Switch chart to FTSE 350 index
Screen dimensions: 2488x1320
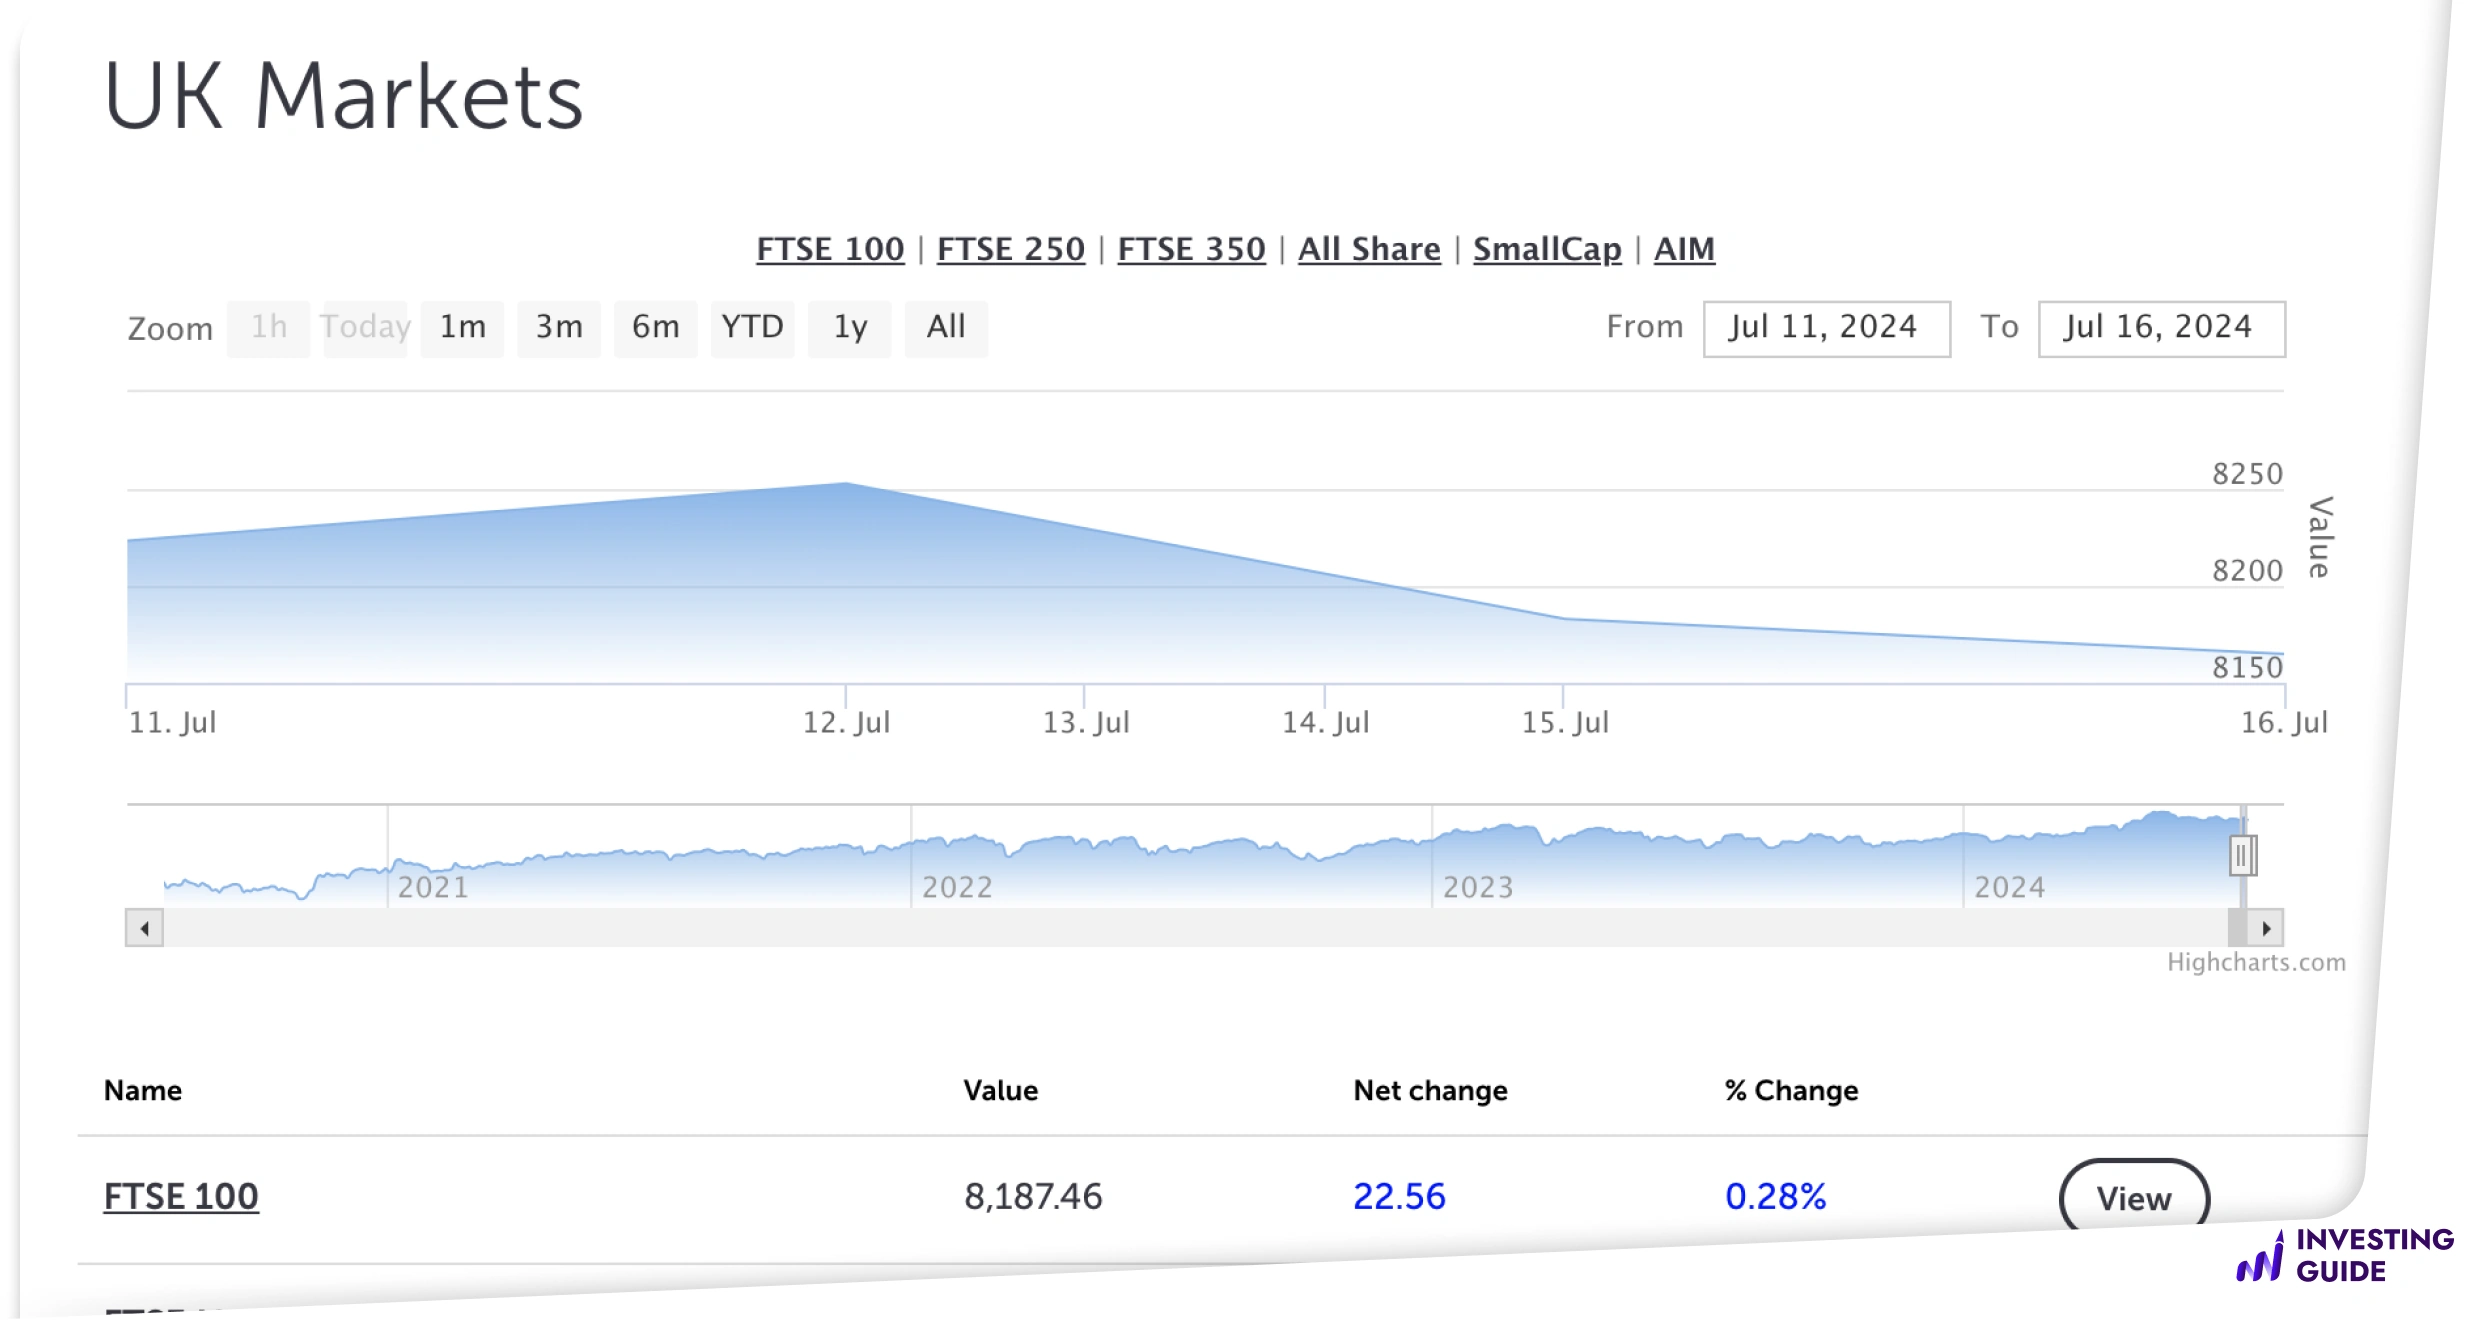(1191, 249)
